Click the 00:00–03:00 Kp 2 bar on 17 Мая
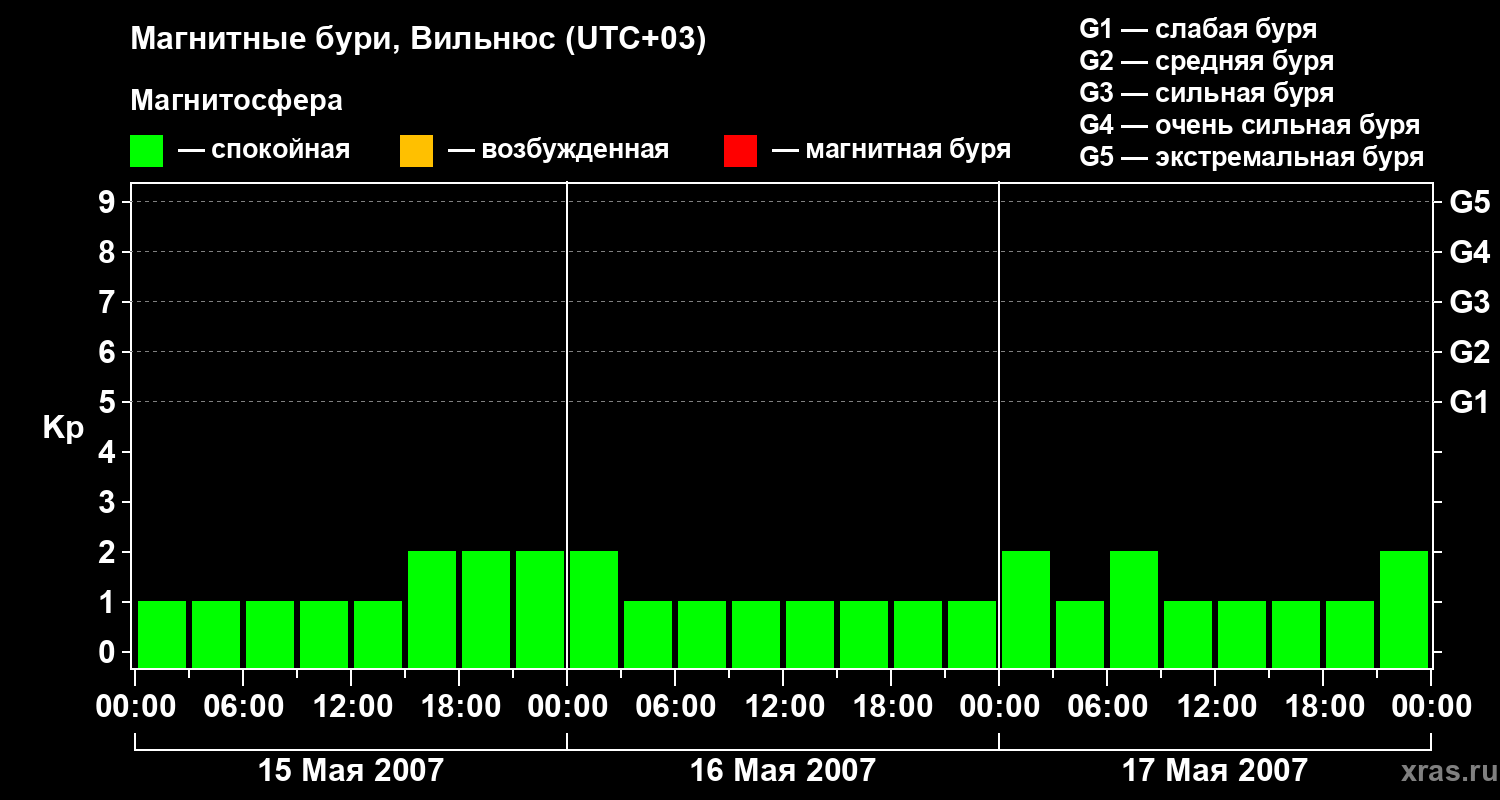The width and height of the screenshot is (1500, 800). click(1026, 609)
